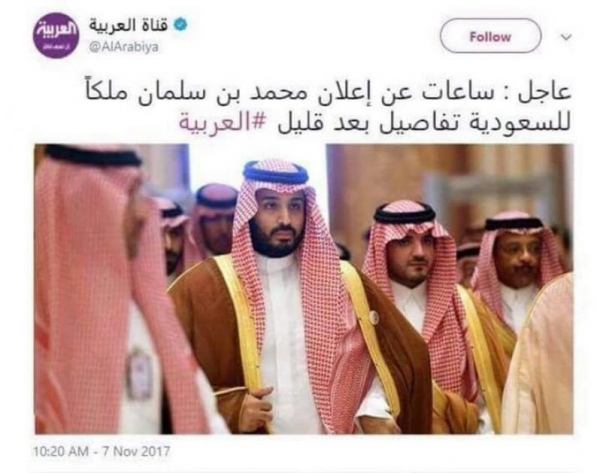Open the @AlArabiya handle link

point(124,47)
